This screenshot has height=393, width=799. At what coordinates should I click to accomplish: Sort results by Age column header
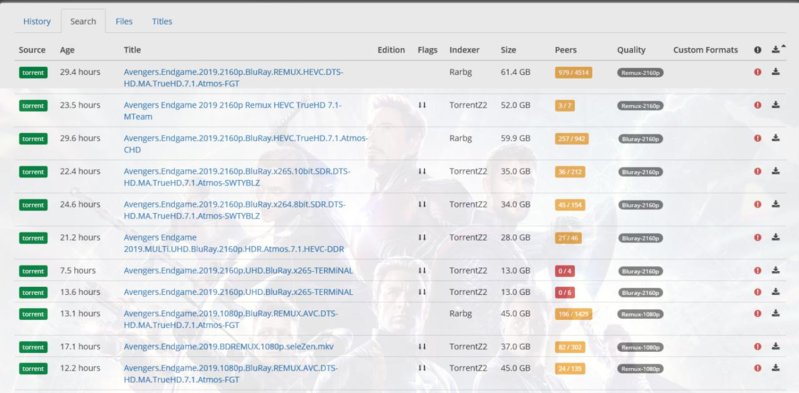[67, 50]
